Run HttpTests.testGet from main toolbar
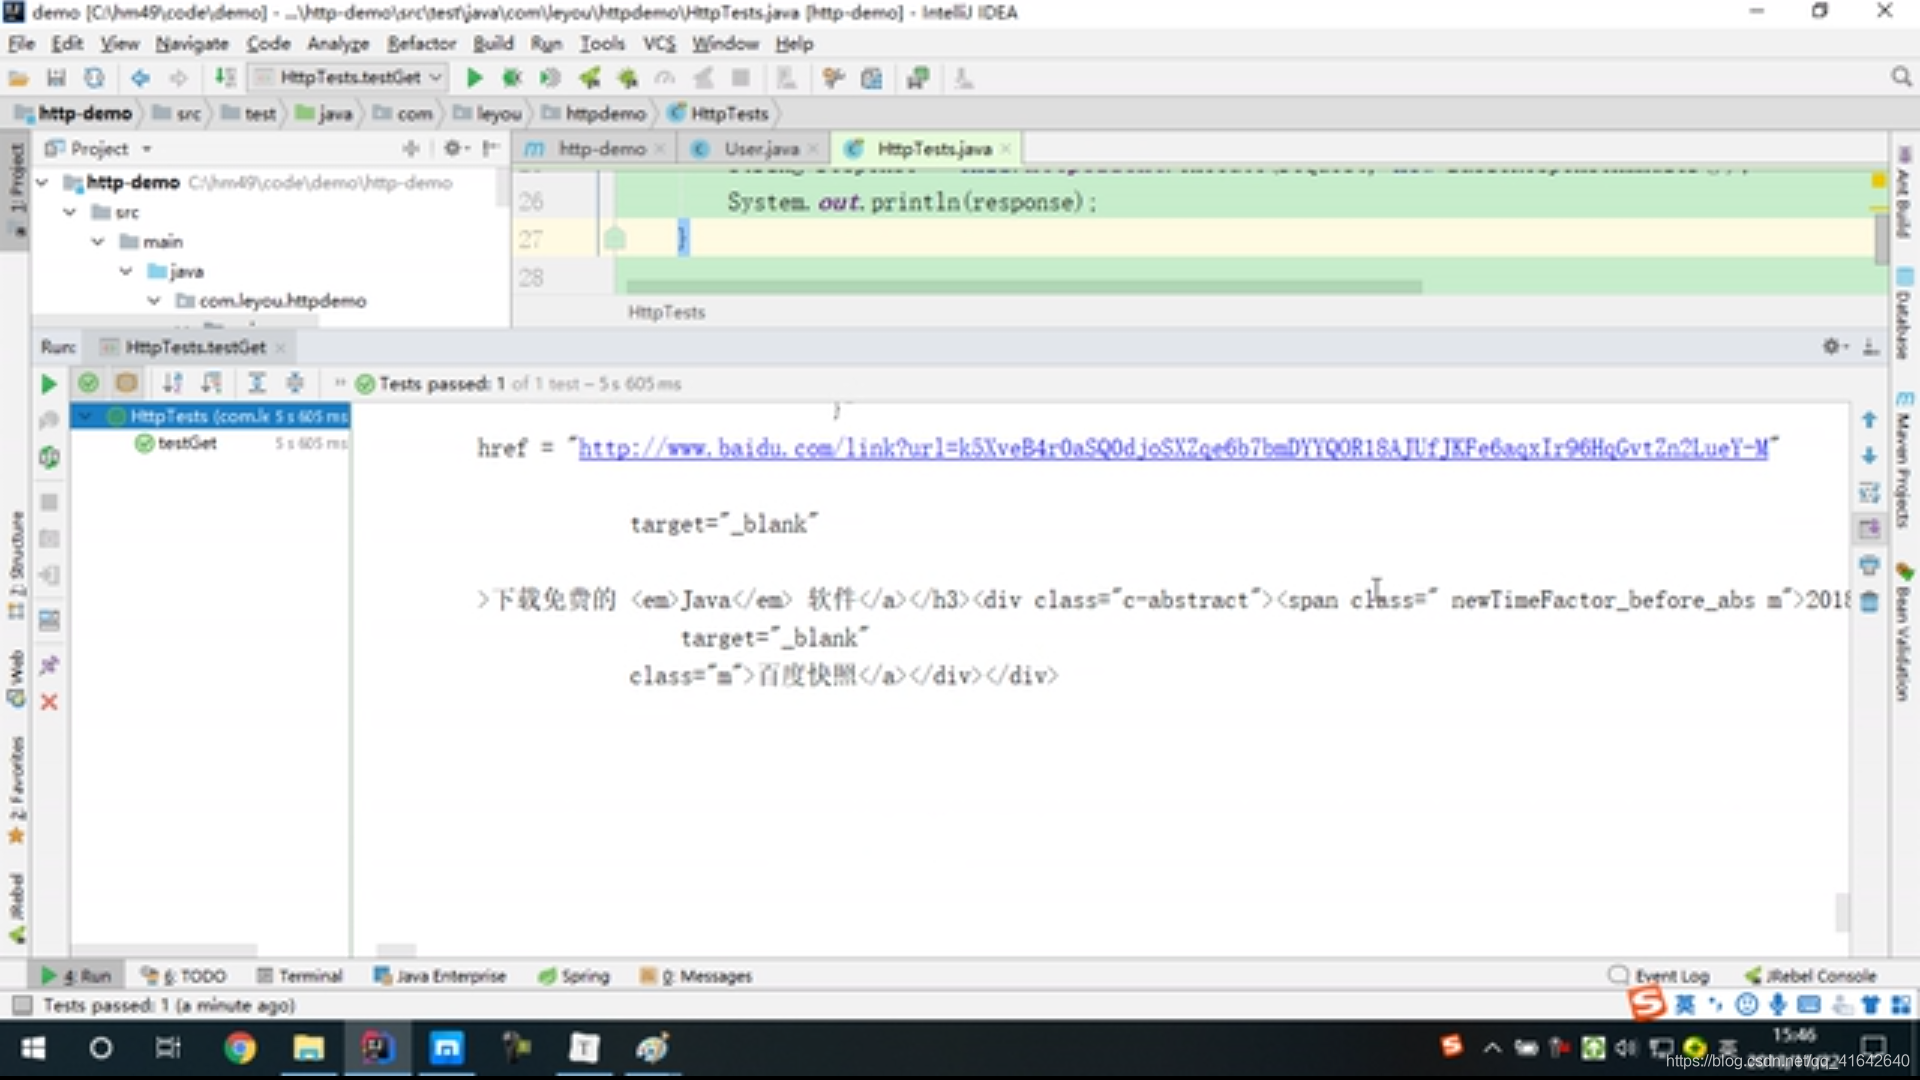The width and height of the screenshot is (1920, 1080). tap(475, 78)
